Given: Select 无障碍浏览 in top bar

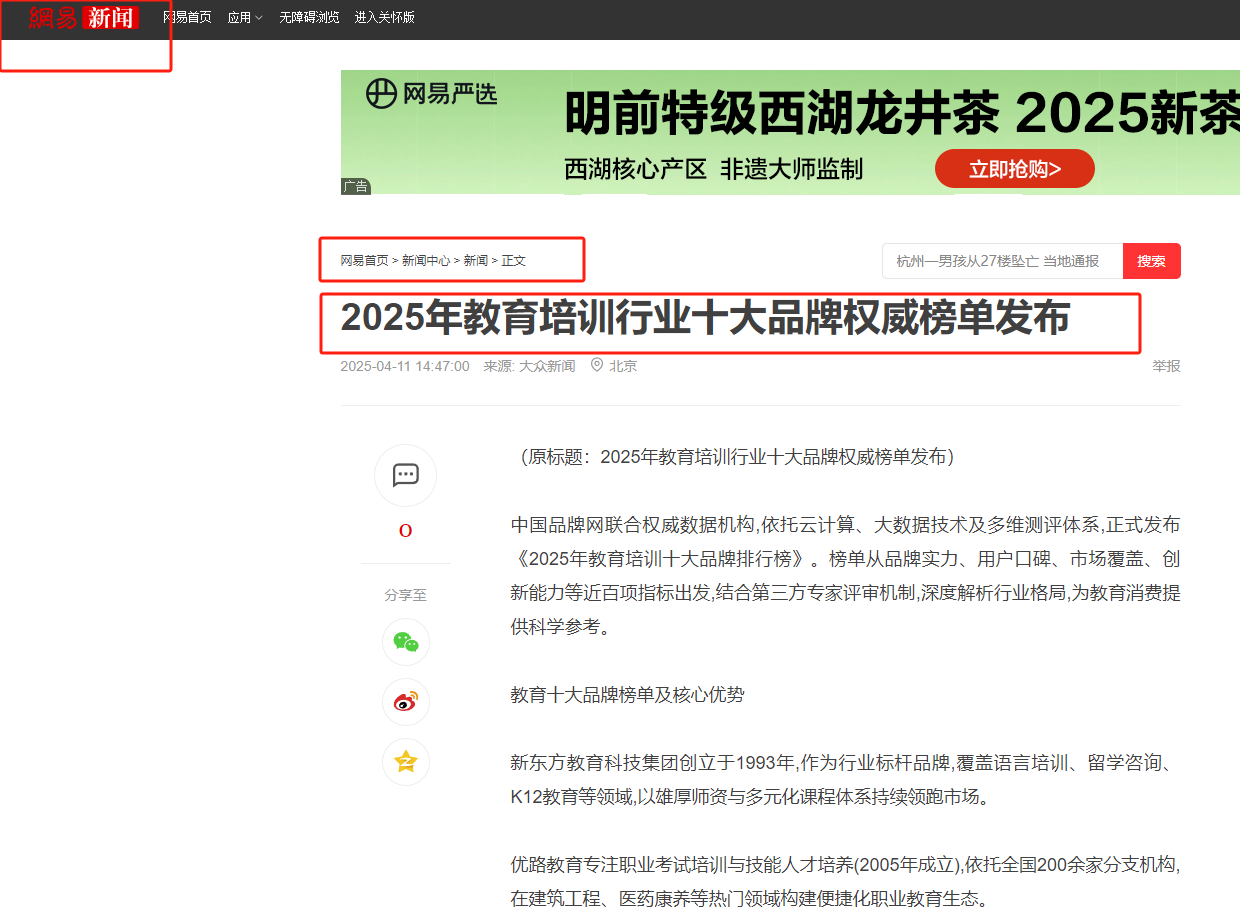Looking at the screenshot, I should coord(309,18).
